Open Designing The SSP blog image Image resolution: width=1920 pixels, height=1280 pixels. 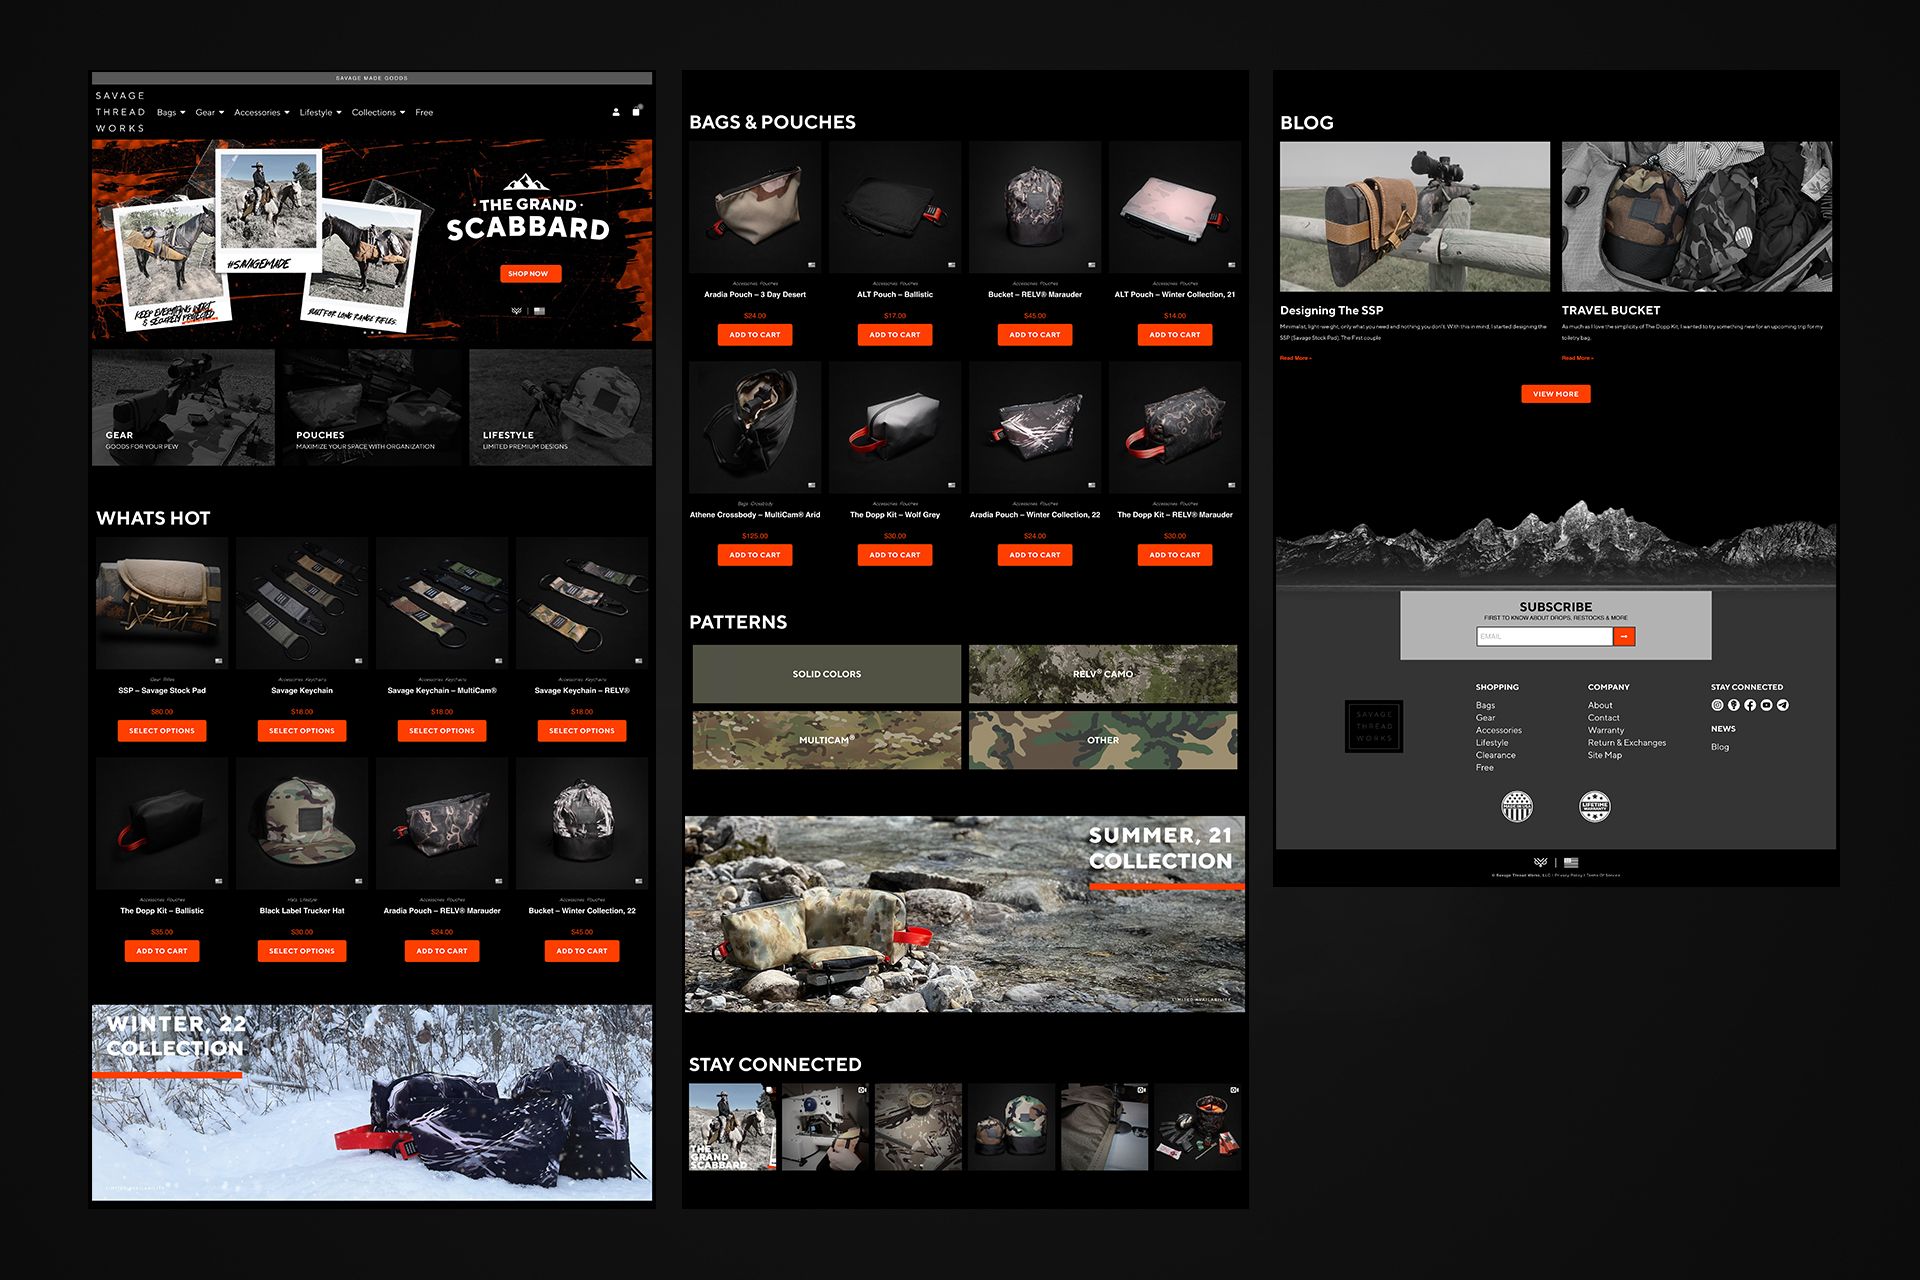1415,216
